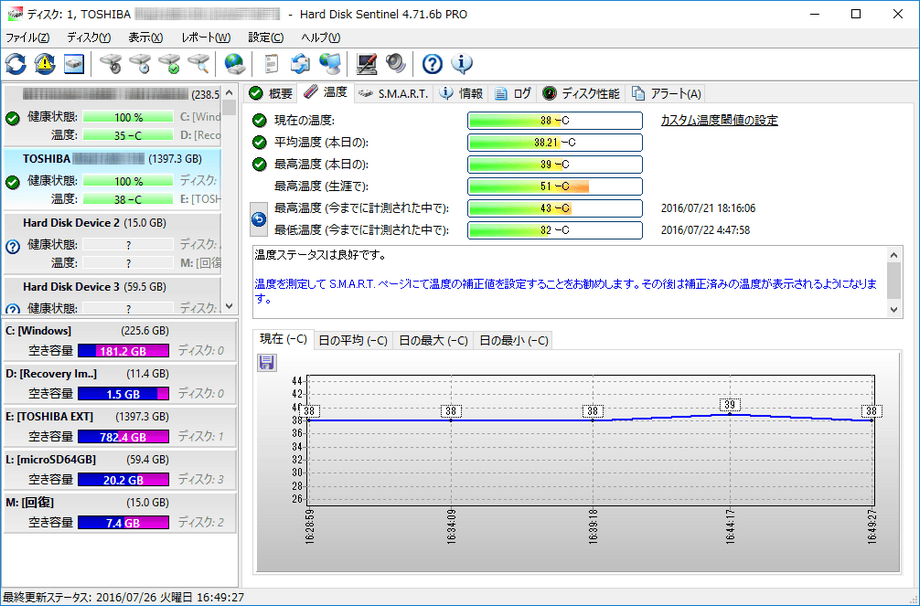Click the blue reset temperature arrow button
Image resolution: width=920 pixels, height=606 pixels.
[259, 219]
